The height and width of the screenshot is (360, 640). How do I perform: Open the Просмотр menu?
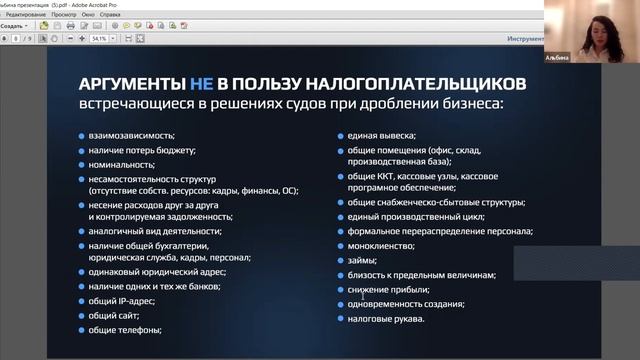coord(64,15)
